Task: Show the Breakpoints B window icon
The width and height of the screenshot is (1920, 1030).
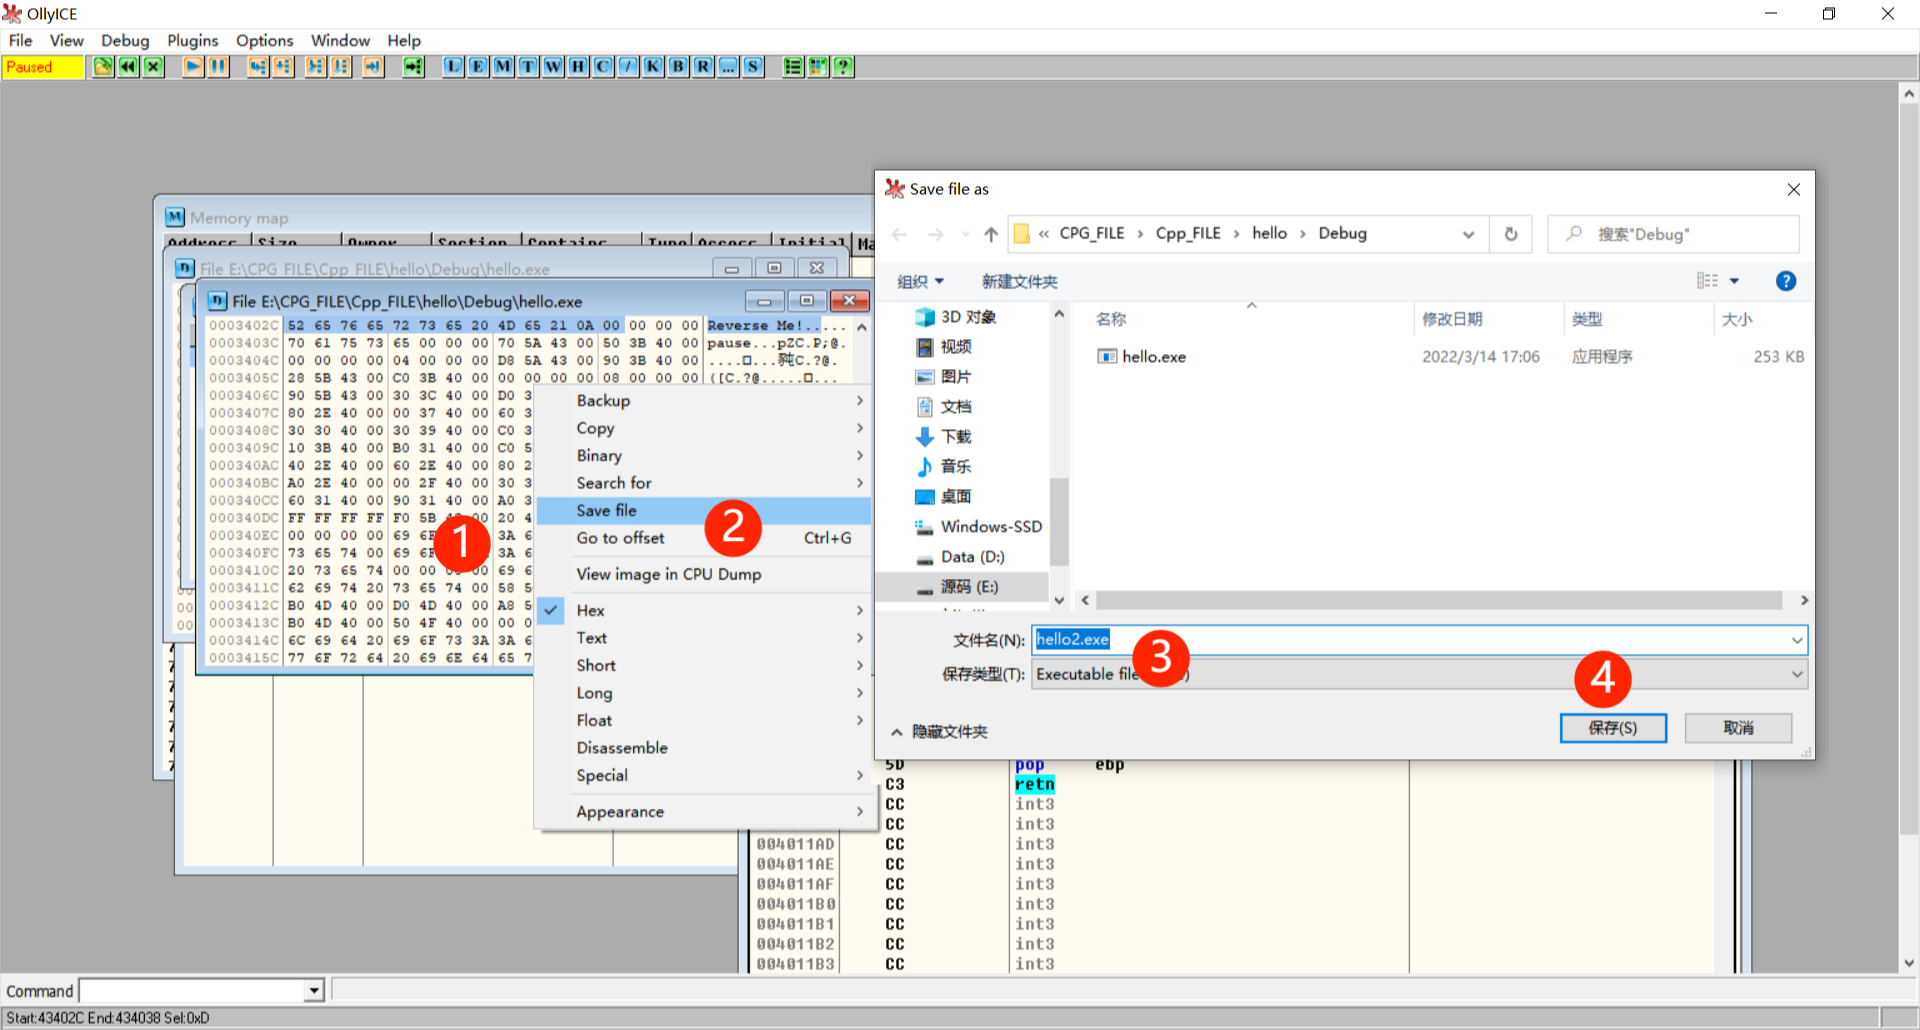Action: tap(678, 67)
